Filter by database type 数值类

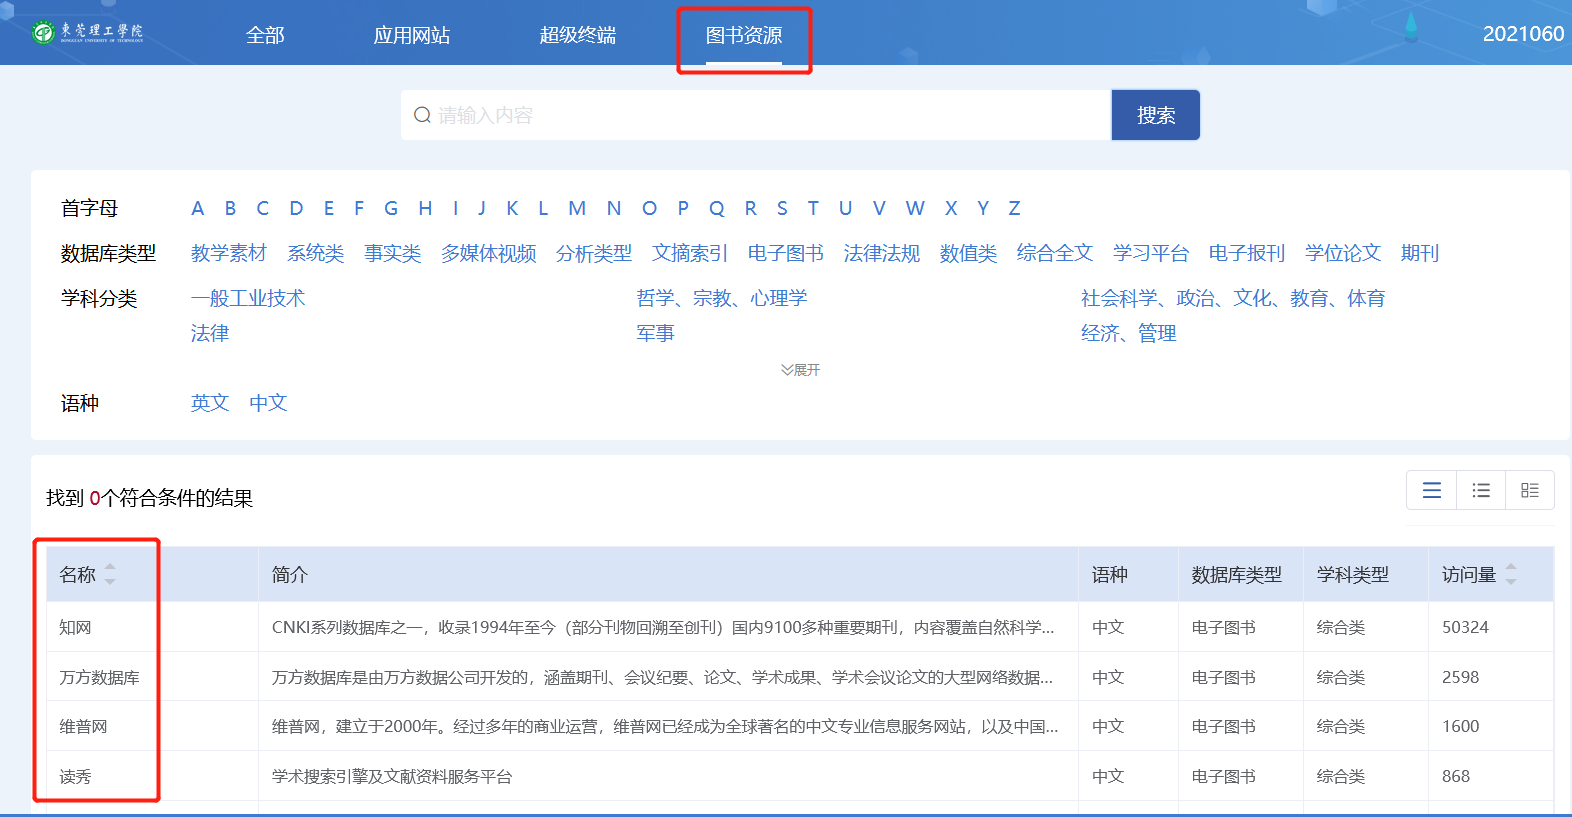[969, 253]
